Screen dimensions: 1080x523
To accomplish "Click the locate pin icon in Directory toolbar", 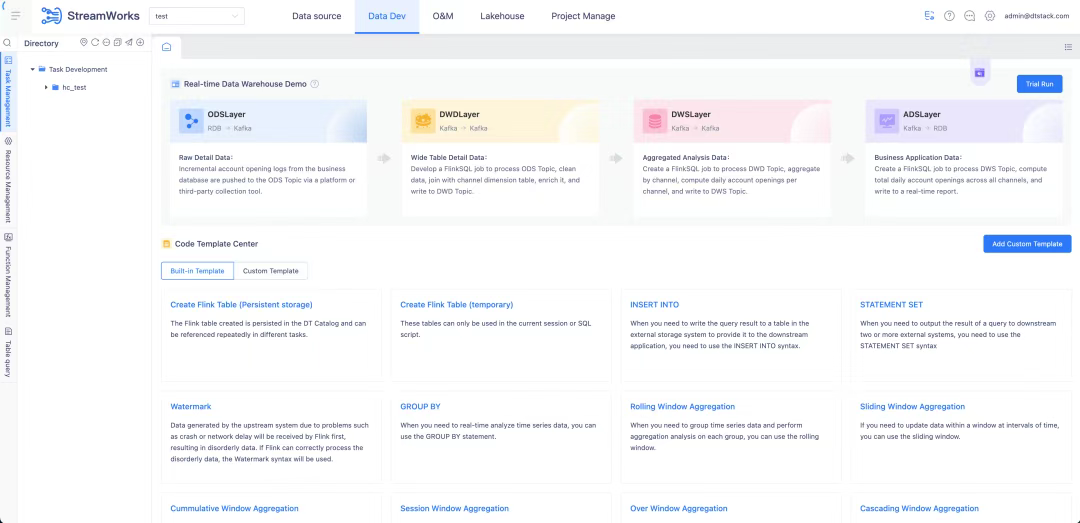I will coord(84,42).
